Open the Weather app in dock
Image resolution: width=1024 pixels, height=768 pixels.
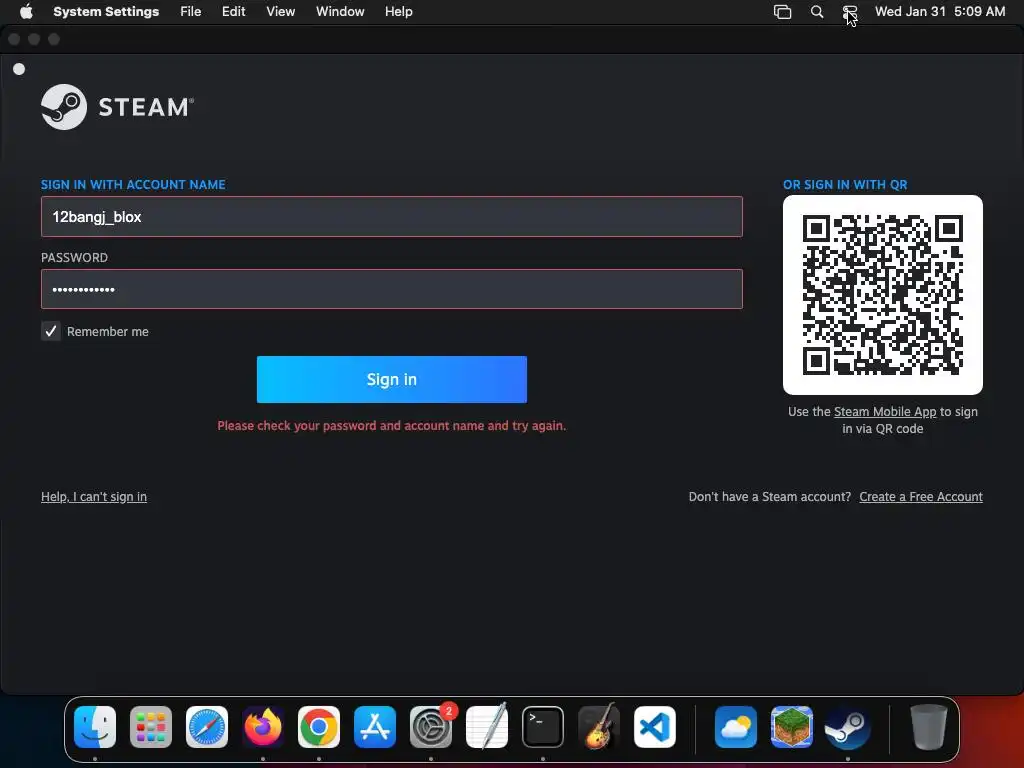pos(736,727)
